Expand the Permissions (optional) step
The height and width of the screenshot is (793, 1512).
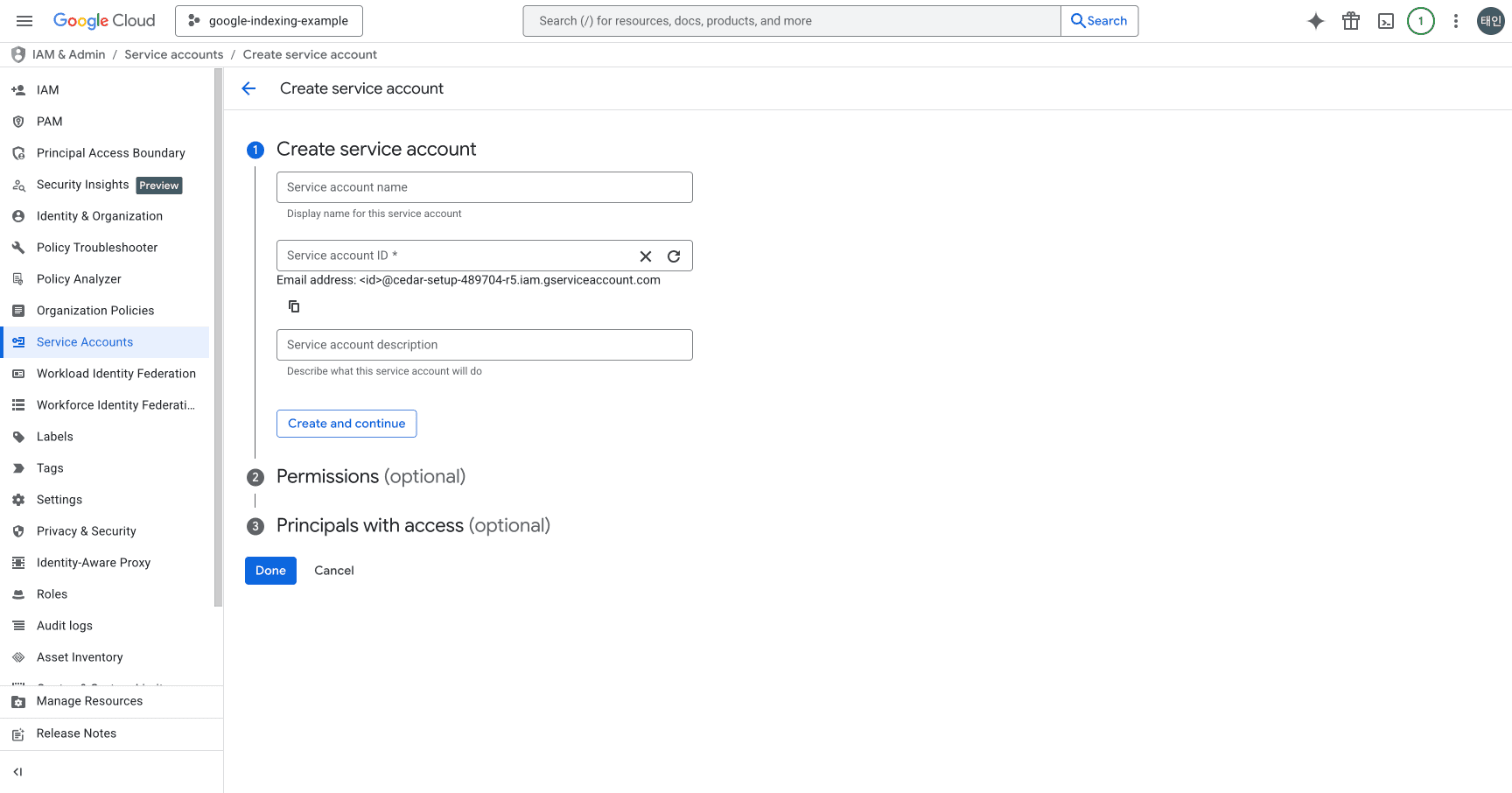371,476
